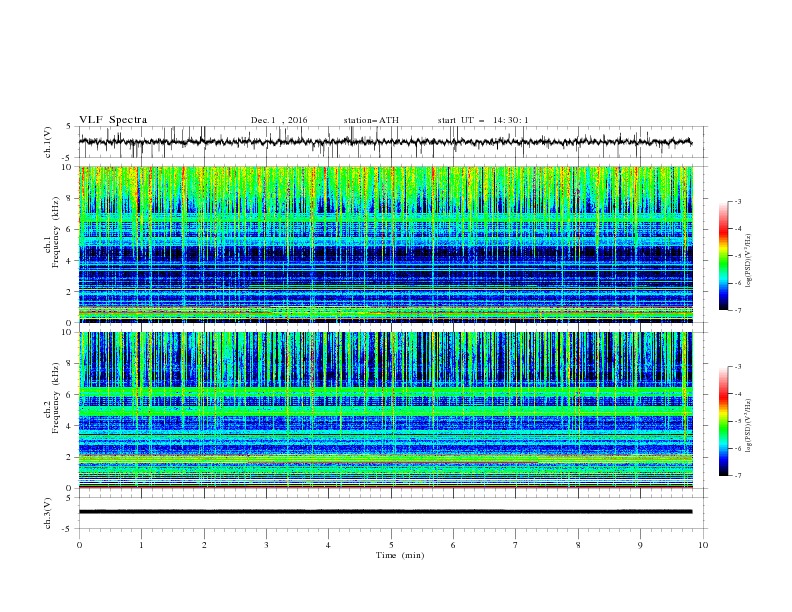Click the time axis tick label "5"

pos(391,545)
